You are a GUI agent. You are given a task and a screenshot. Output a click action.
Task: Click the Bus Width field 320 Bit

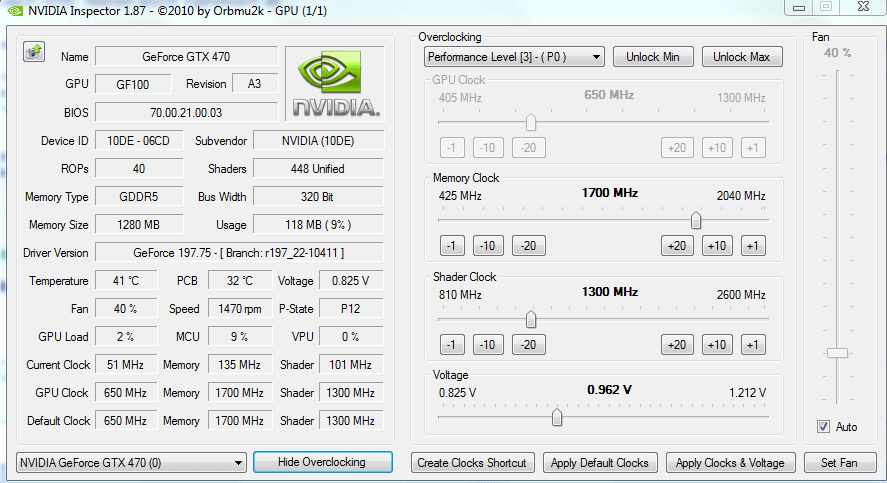[318, 197]
